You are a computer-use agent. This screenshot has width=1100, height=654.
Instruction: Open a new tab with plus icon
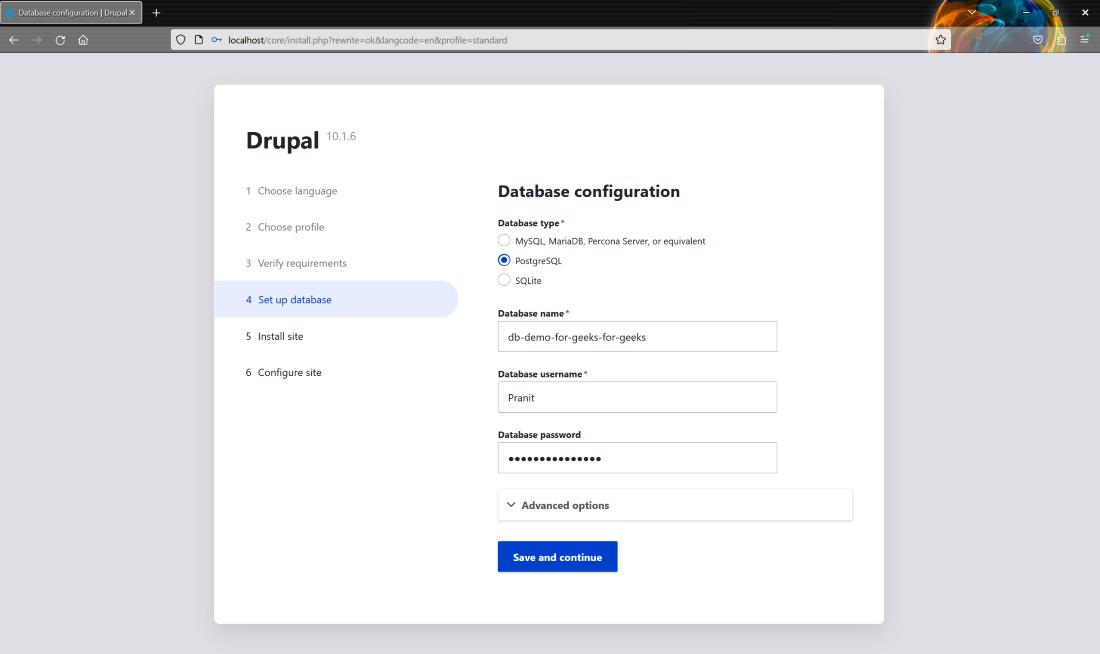pos(156,13)
